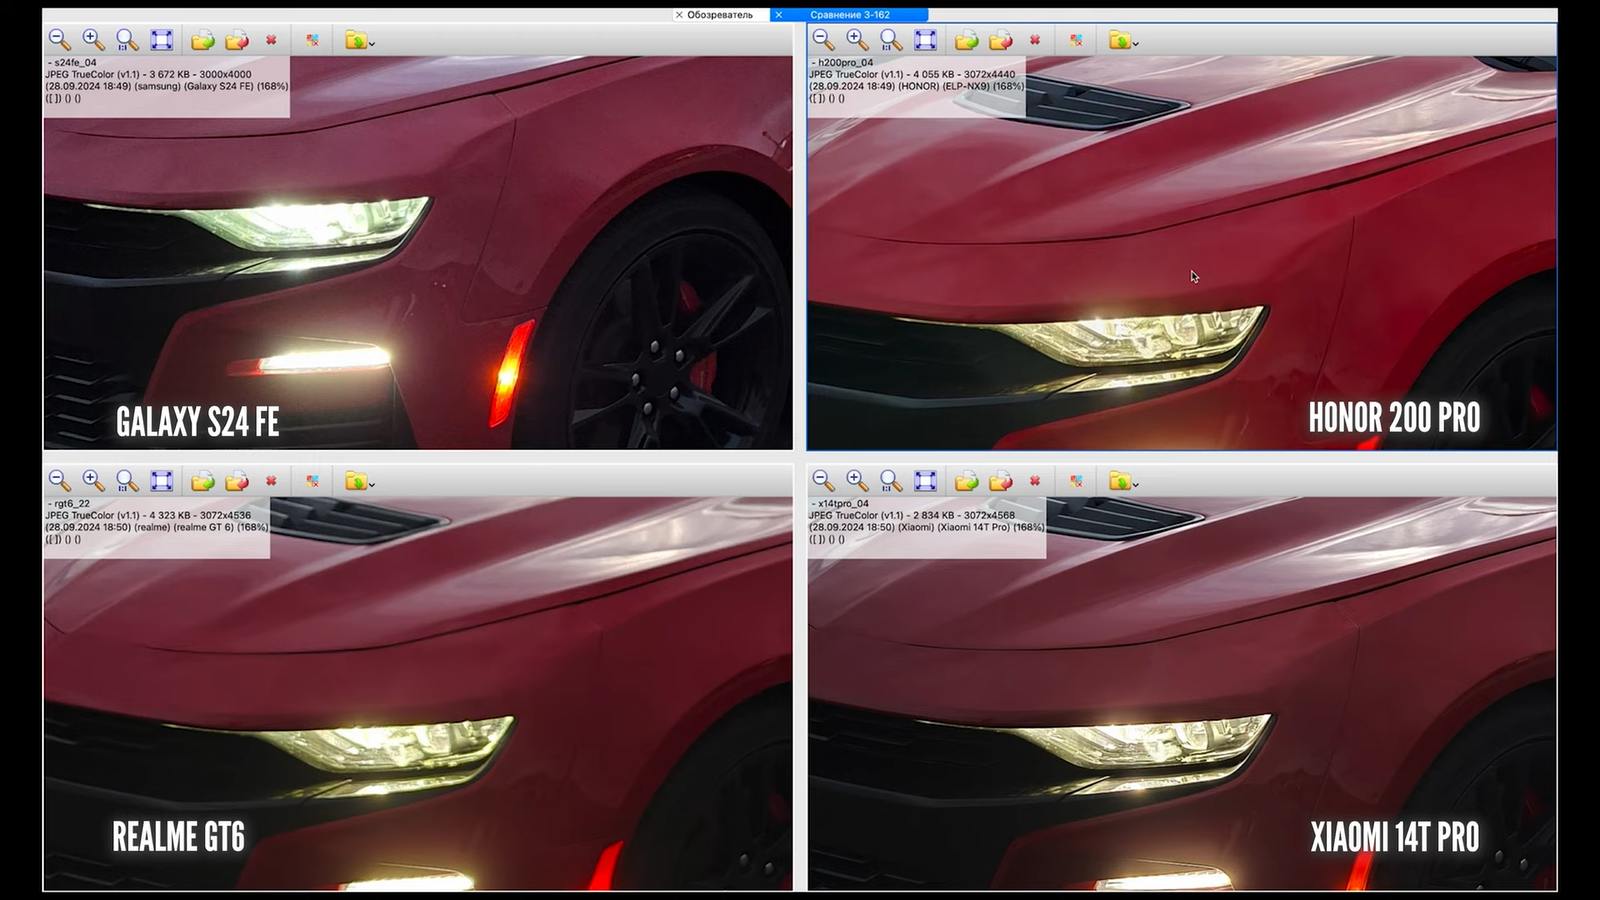The width and height of the screenshot is (1600, 900).
Task: Move s24fe_04 to folder (red arrow icon)
Action: pos(237,40)
